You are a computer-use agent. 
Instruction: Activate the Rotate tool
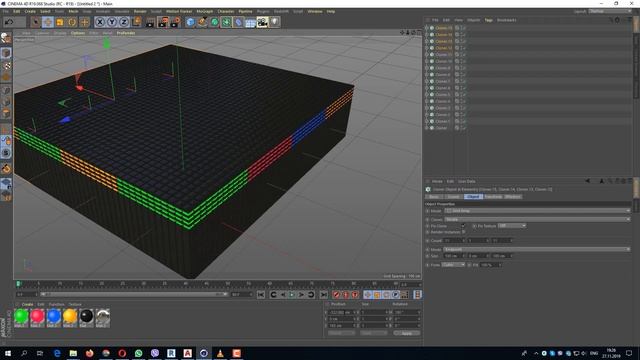[72, 22]
